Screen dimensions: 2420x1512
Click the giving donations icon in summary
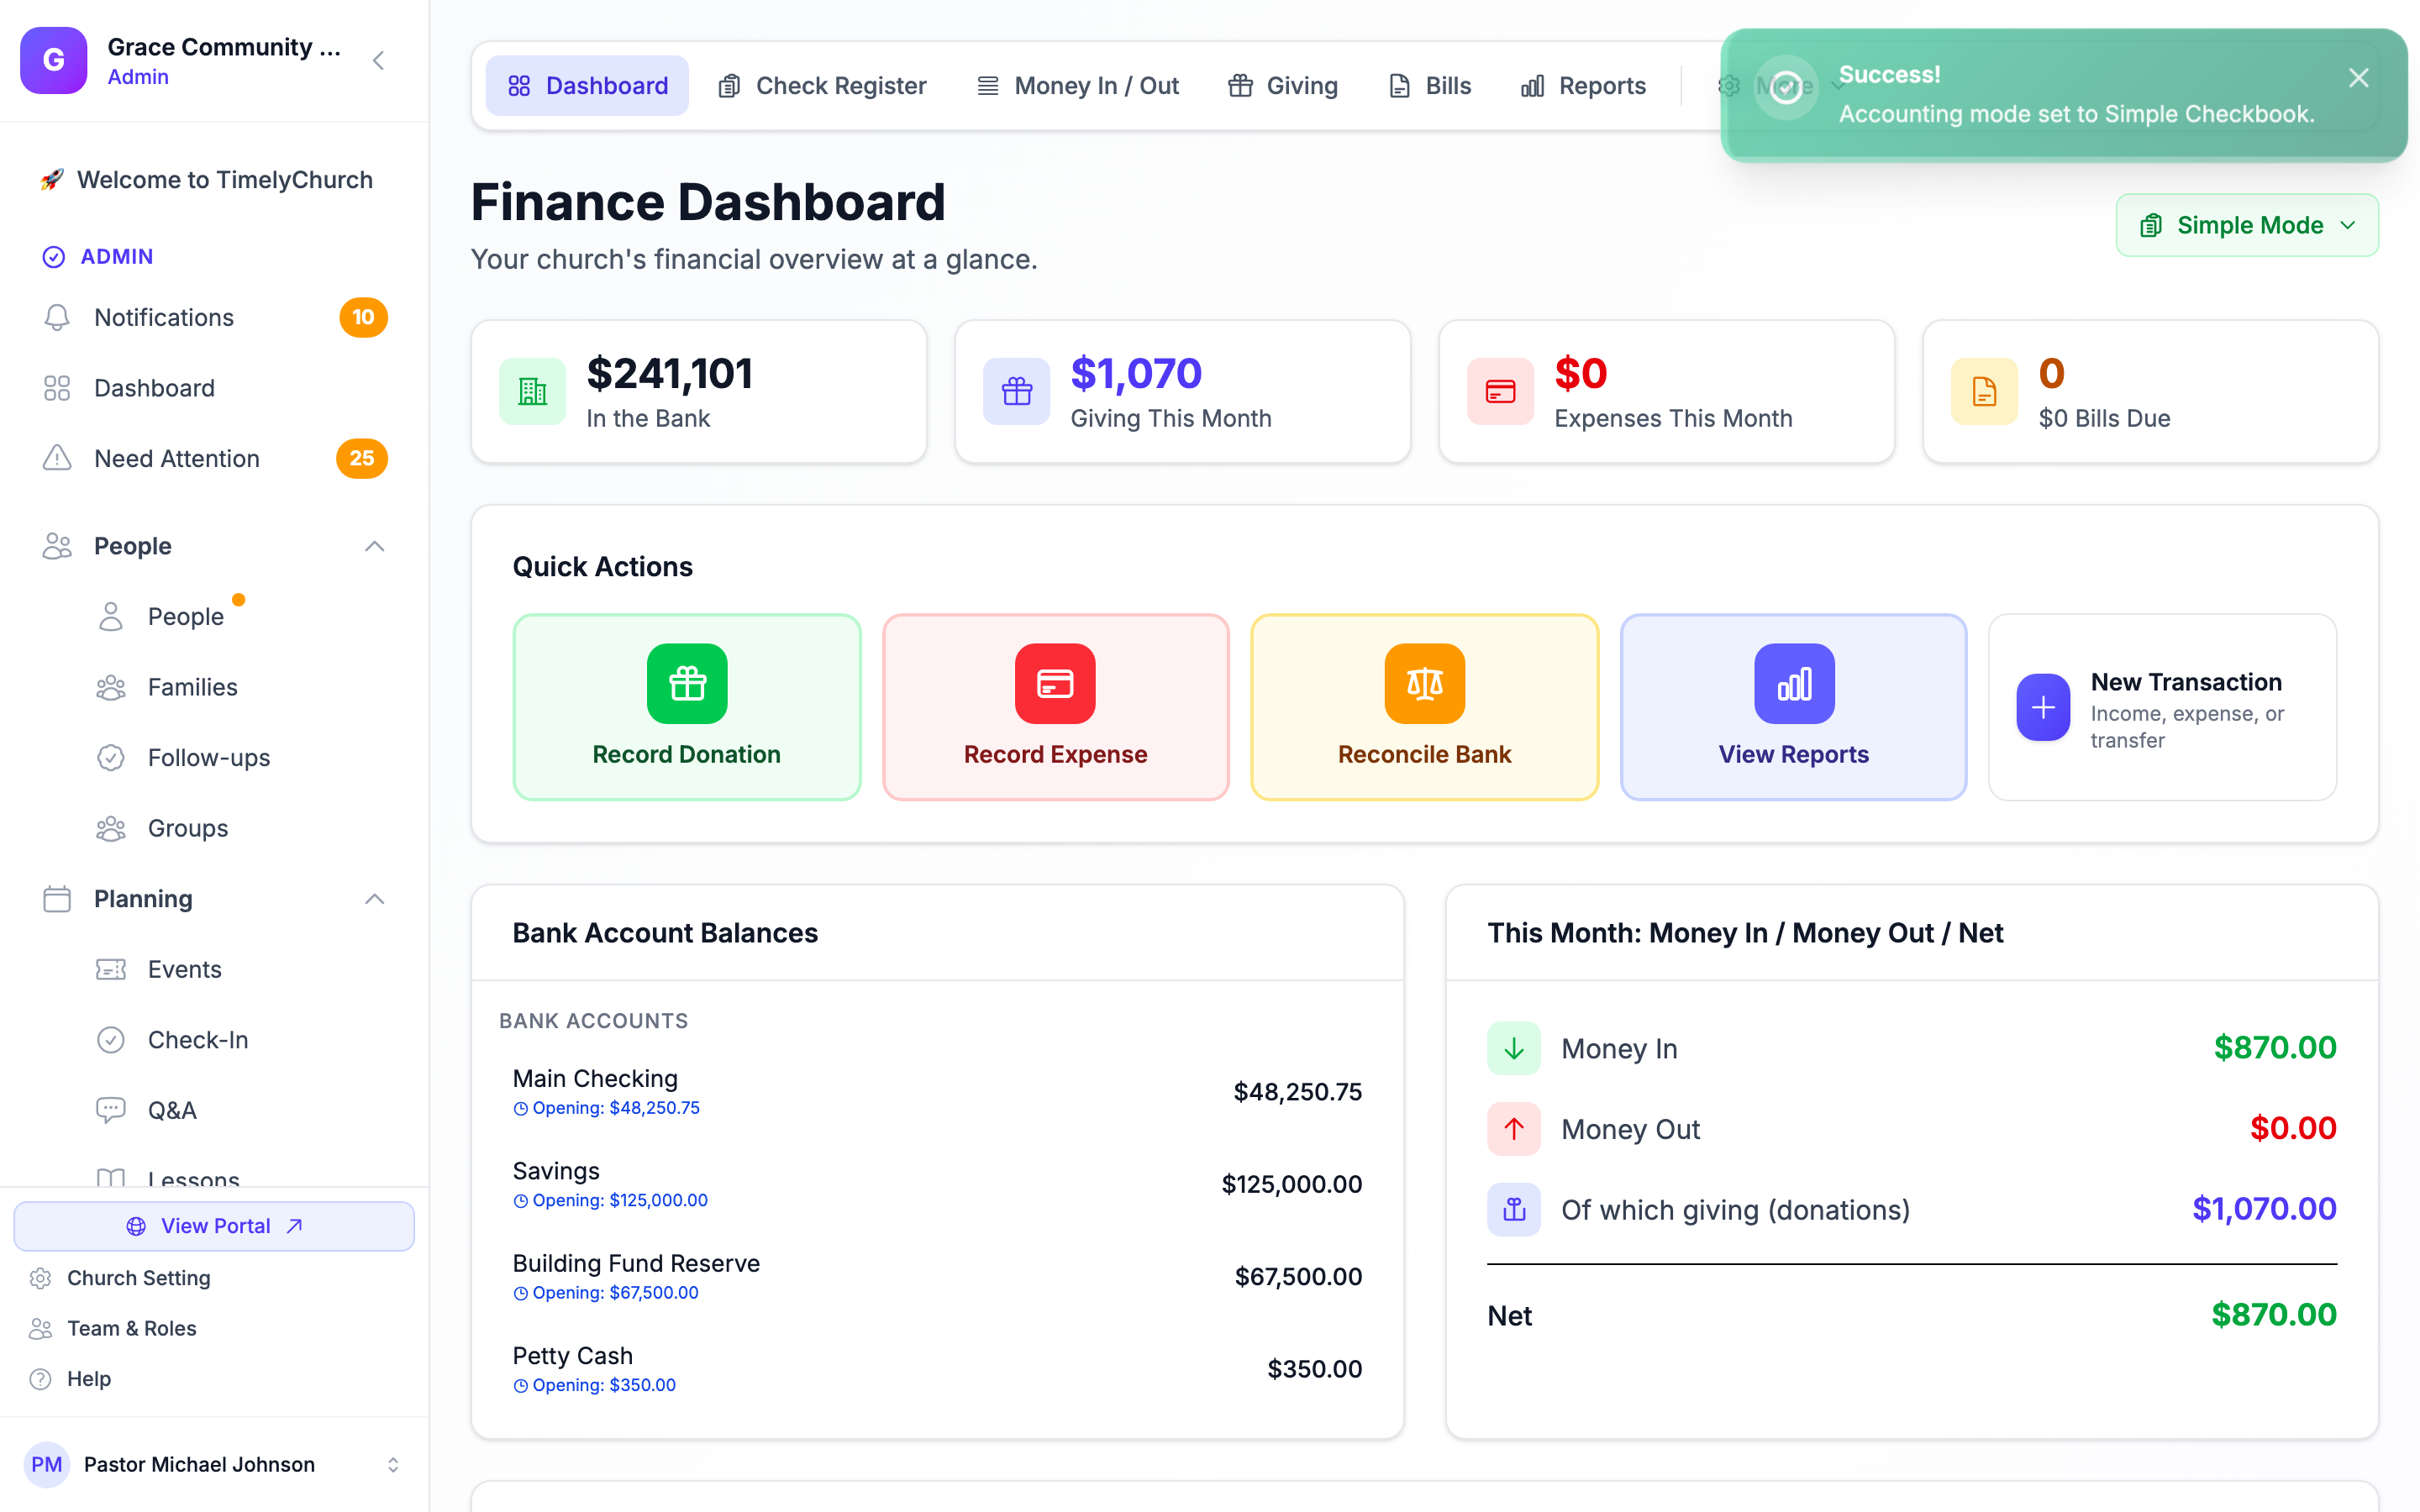1514,1210
